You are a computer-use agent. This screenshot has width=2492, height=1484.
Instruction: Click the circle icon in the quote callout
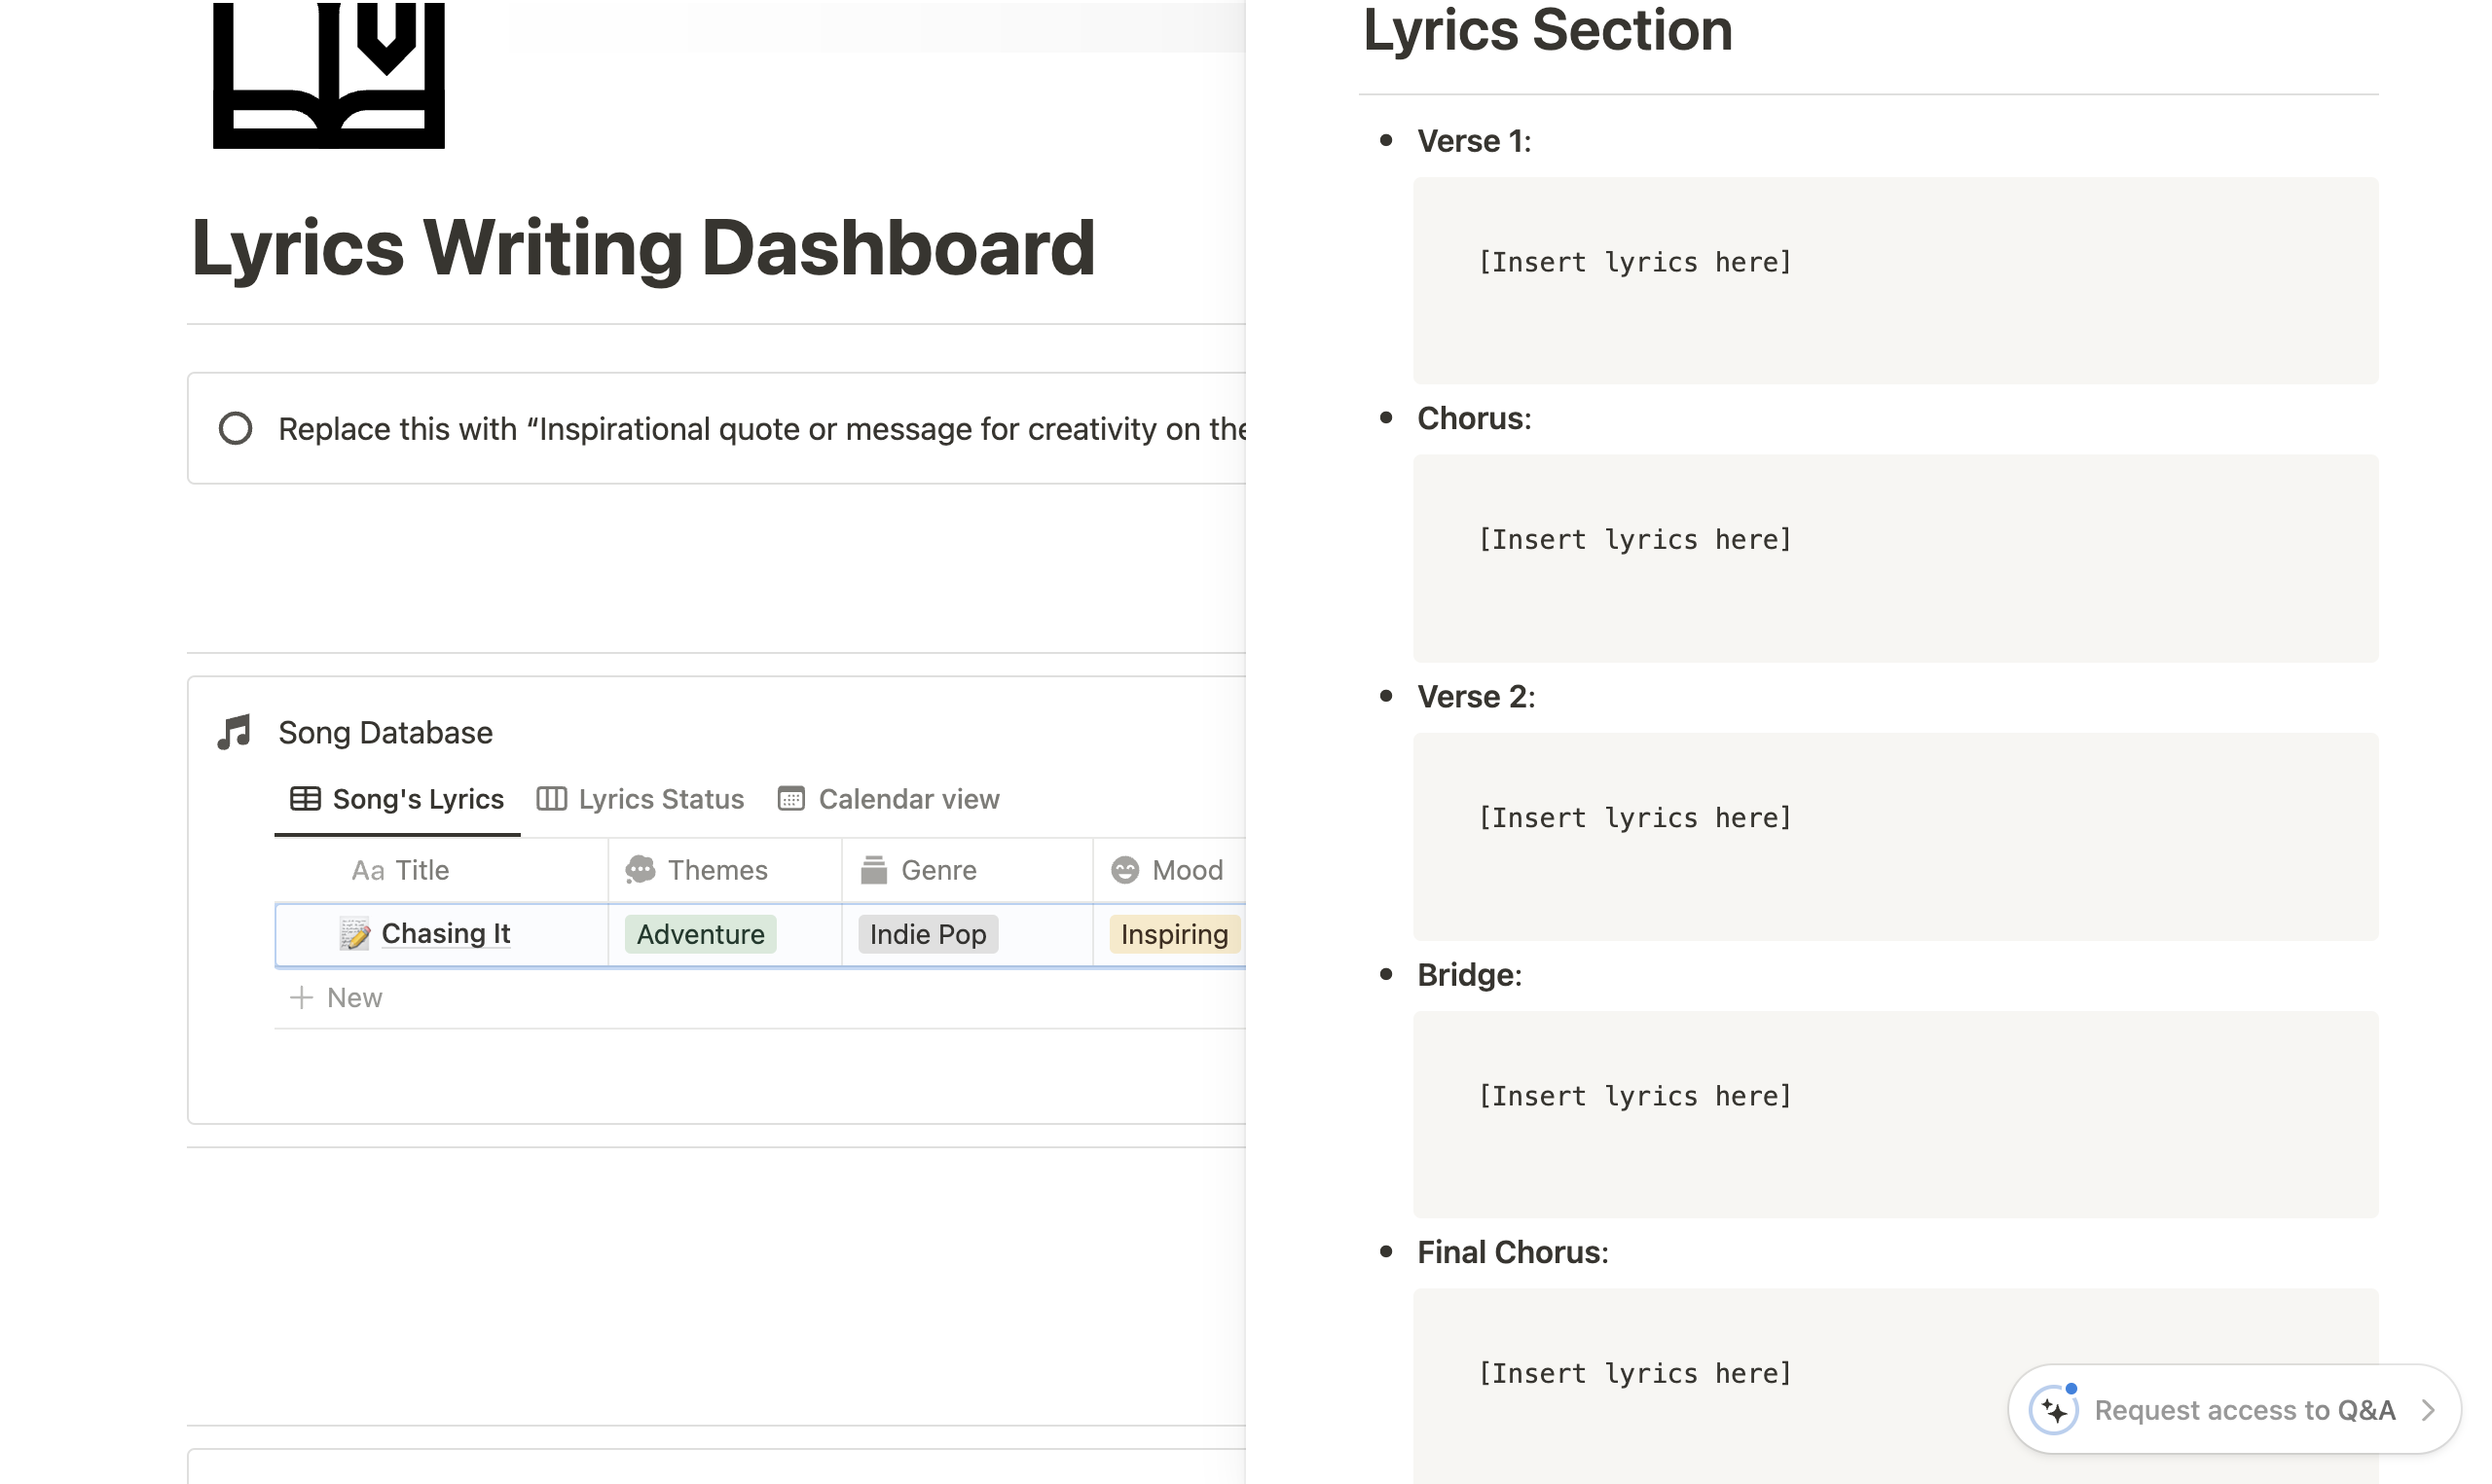(235, 429)
